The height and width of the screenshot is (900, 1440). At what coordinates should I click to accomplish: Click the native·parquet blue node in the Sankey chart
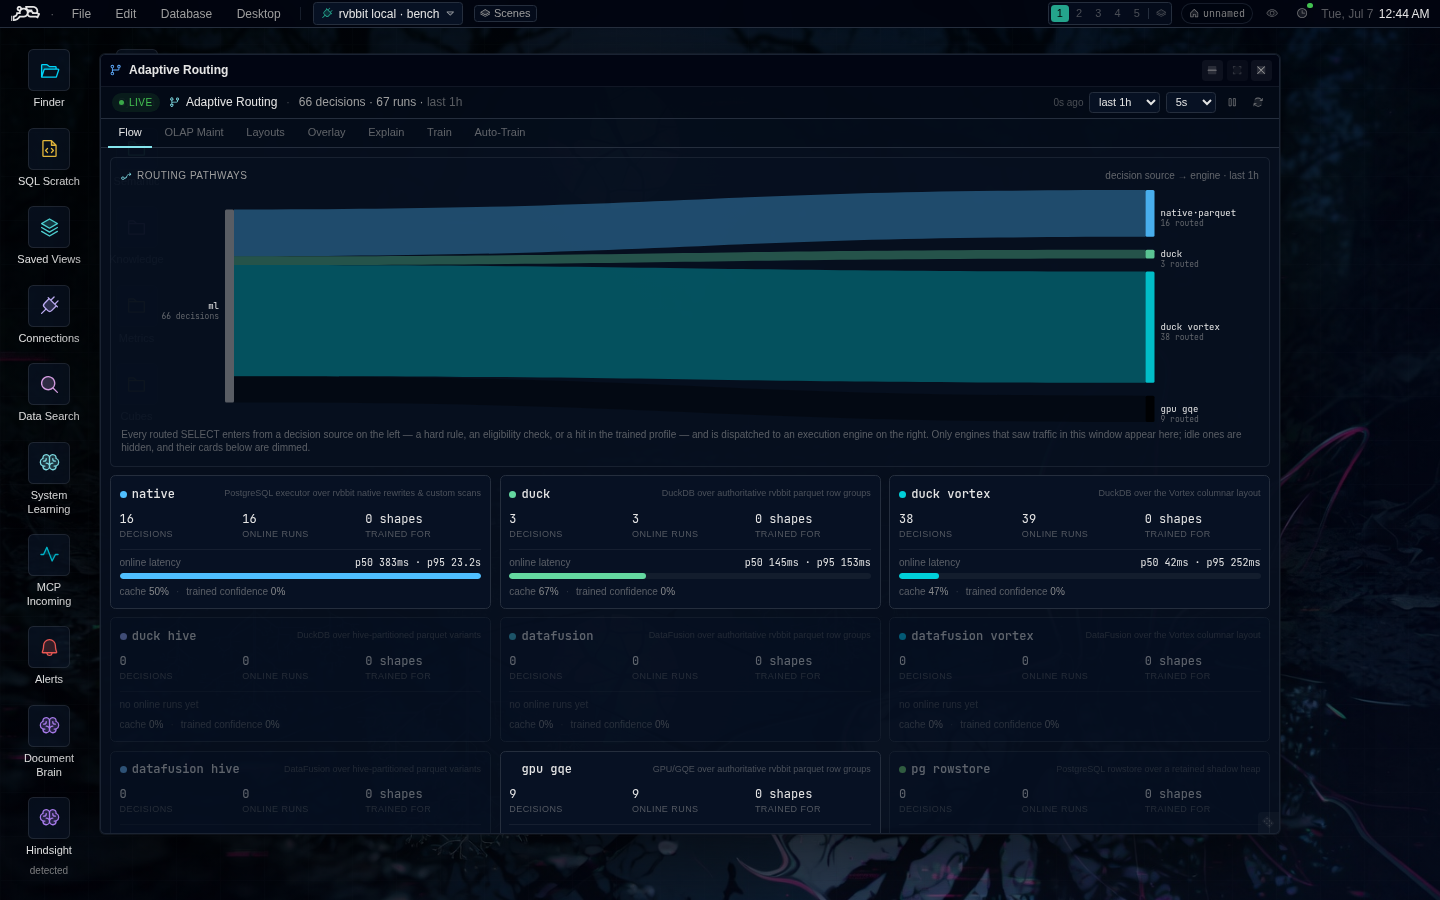[1150, 213]
